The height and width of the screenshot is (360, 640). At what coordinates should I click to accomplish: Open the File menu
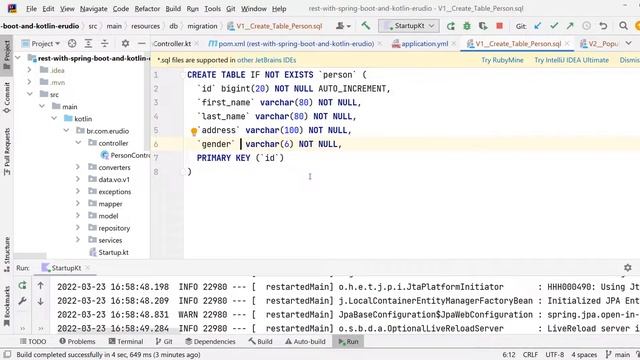pyautogui.click(x=31, y=9)
